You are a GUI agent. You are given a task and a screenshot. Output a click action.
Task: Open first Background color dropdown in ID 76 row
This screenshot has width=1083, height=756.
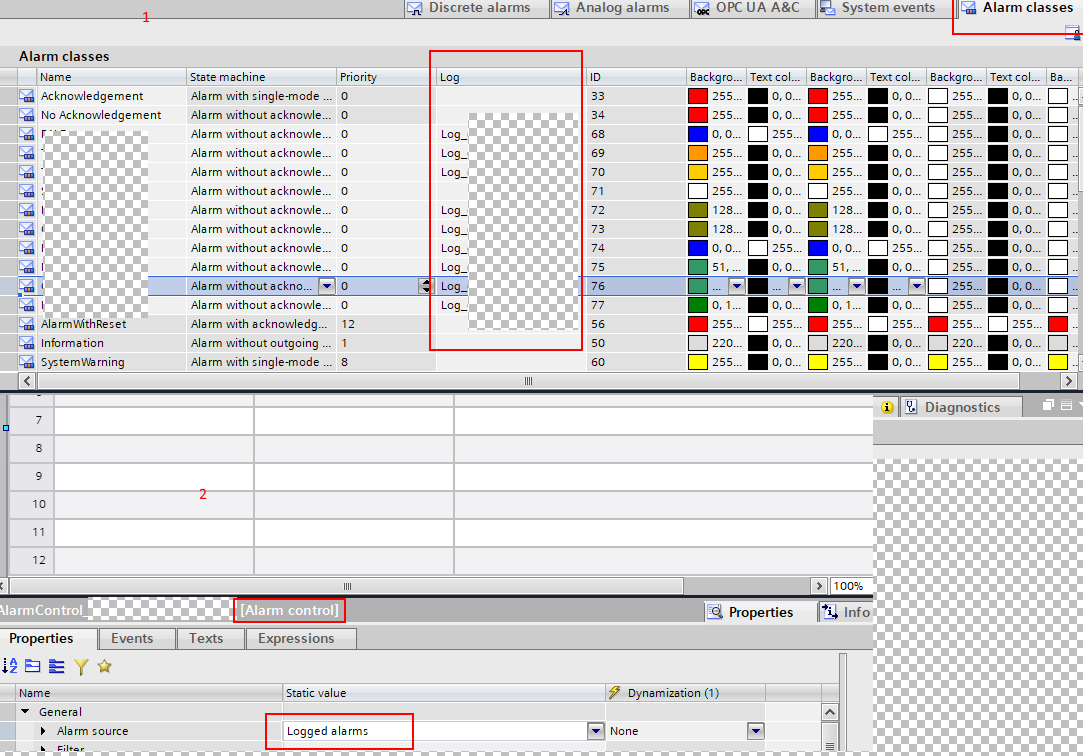(x=737, y=286)
